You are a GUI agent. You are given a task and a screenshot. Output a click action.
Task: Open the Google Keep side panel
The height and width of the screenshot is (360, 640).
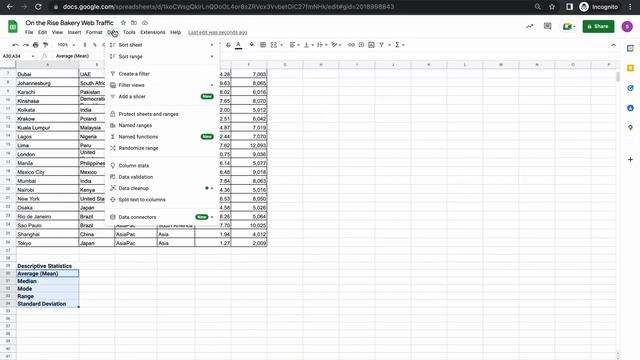[630, 68]
